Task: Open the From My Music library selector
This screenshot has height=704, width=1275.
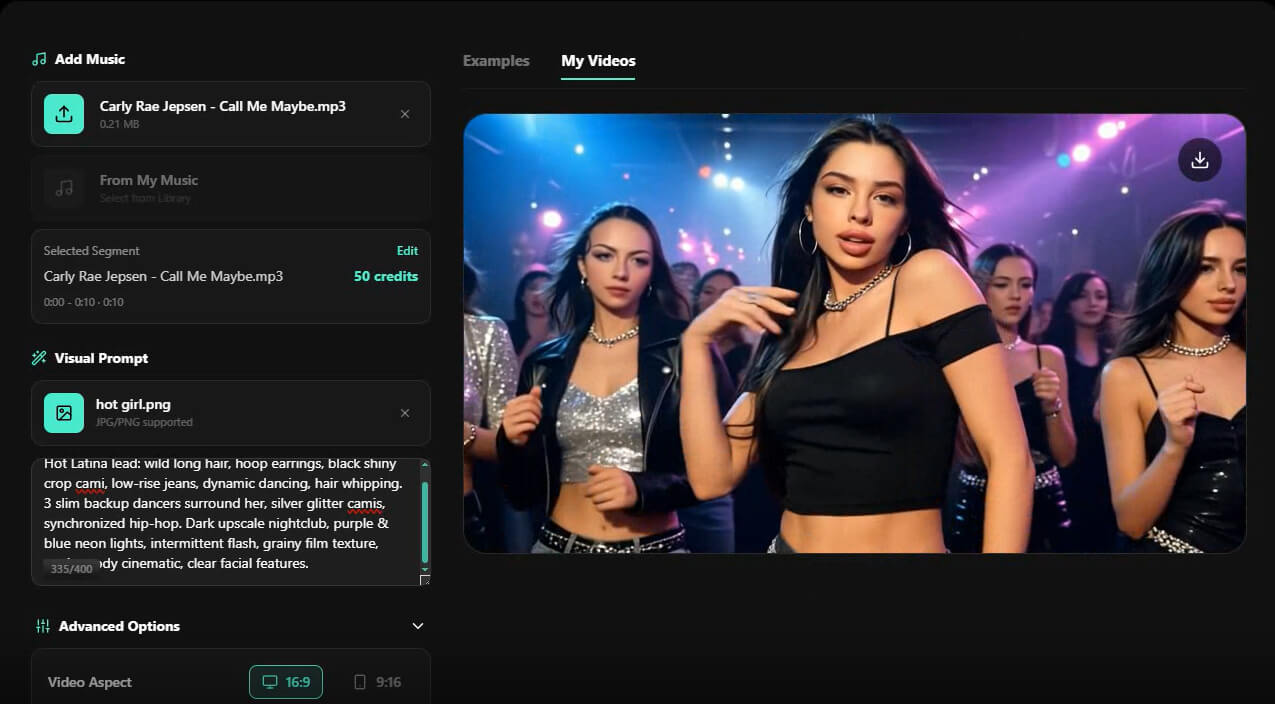Action: coord(231,188)
